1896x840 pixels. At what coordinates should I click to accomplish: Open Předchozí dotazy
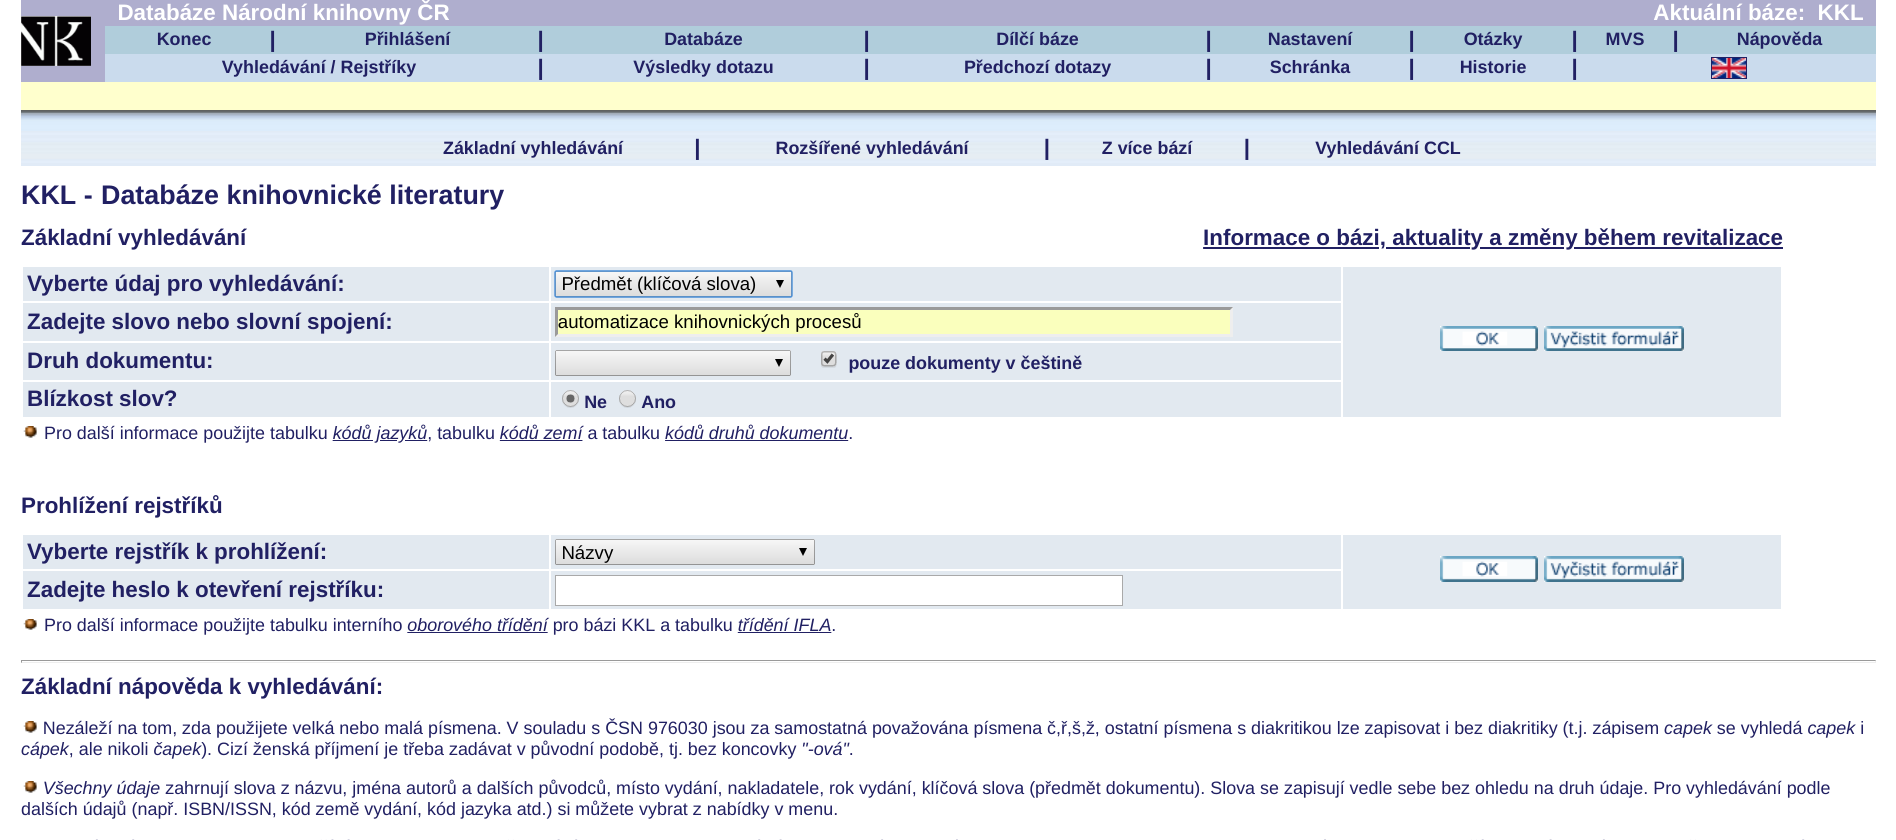(1037, 67)
